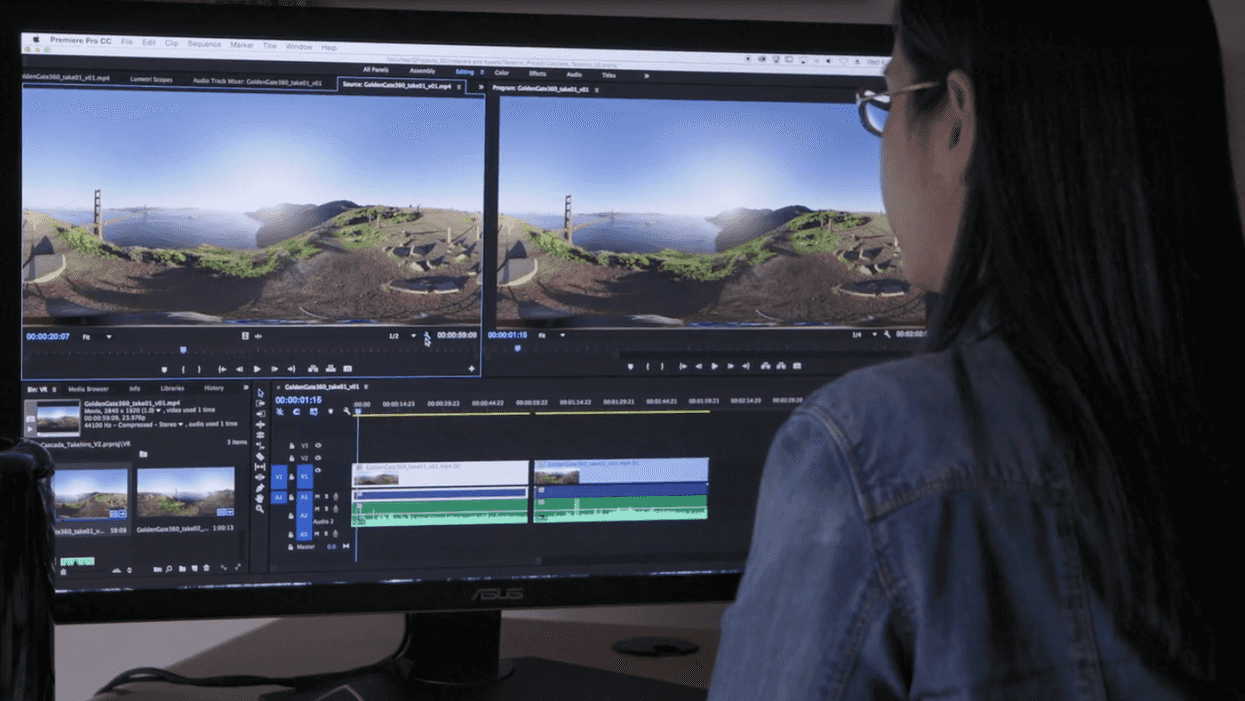
Task: Select GoldenGate360_take02 thumbnail in bin
Action: pyautogui.click(x=186, y=492)
